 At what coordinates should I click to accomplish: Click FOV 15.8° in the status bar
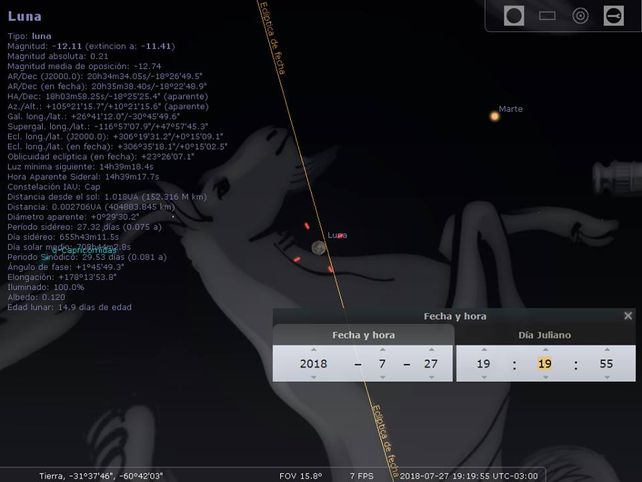coord(301,476)
